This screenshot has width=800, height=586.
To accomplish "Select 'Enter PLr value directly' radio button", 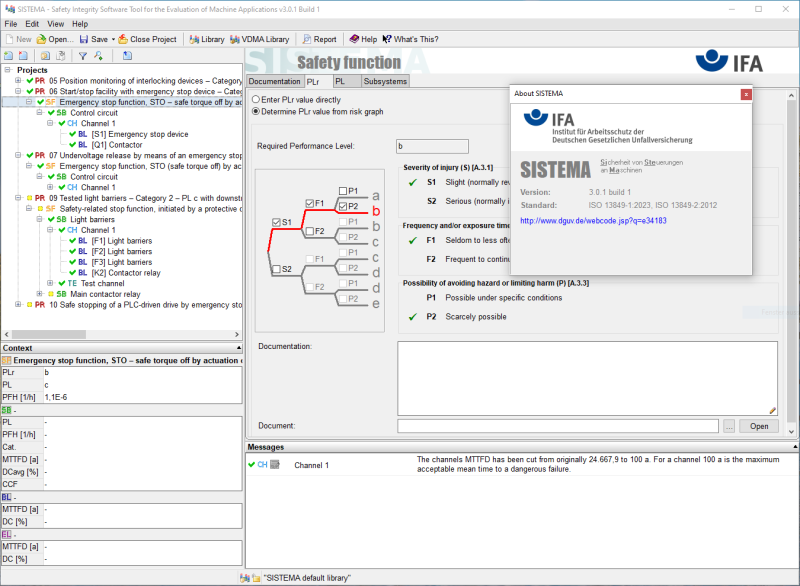I will coord(254,100).
